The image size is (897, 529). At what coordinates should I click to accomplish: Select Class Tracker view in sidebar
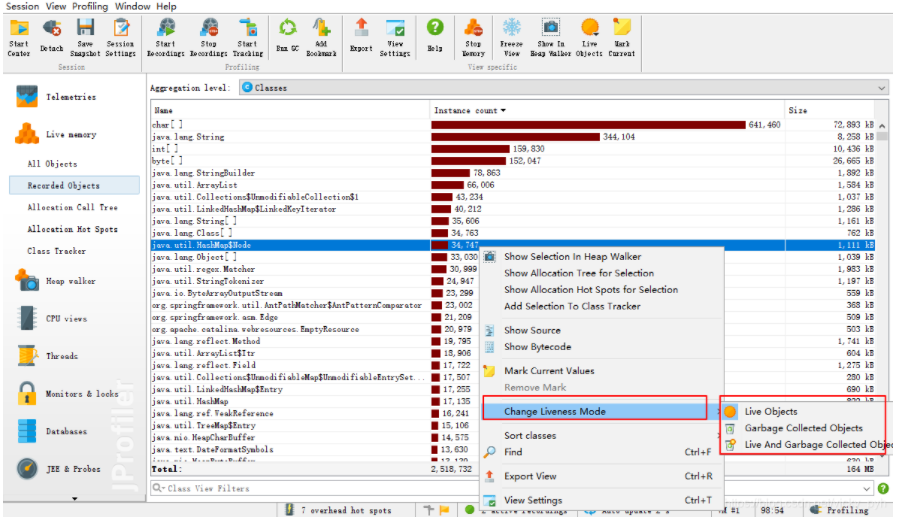(x=56, y=250)
